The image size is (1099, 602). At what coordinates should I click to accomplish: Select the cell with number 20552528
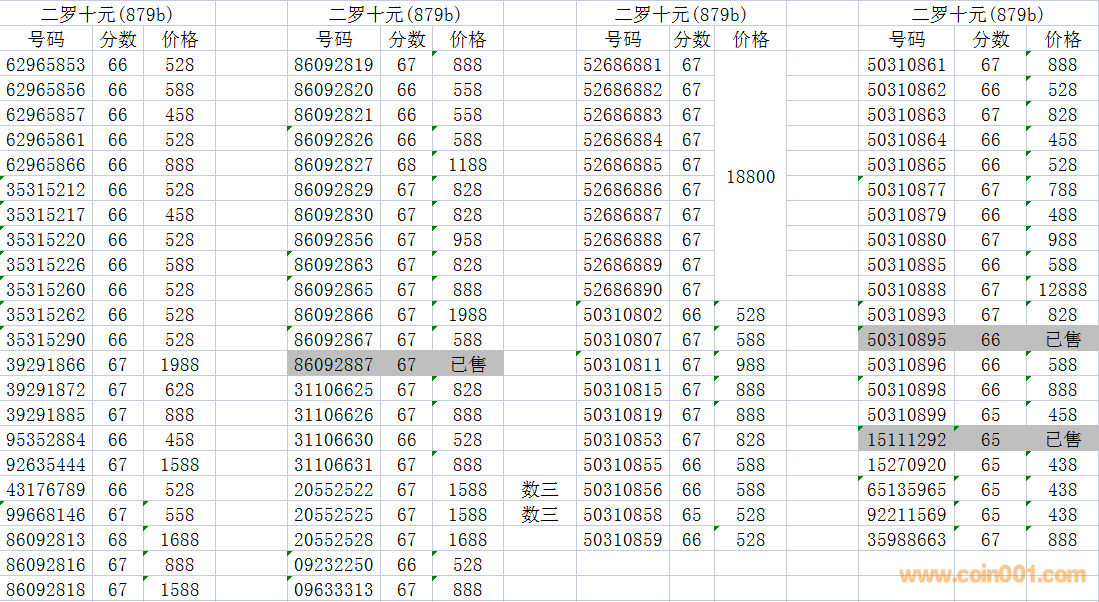(334, 539)
